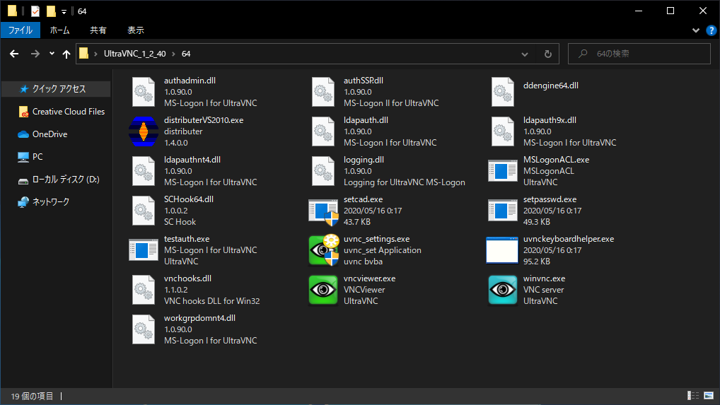
Task: Click the new folder quick access icon
Action: 51,11
